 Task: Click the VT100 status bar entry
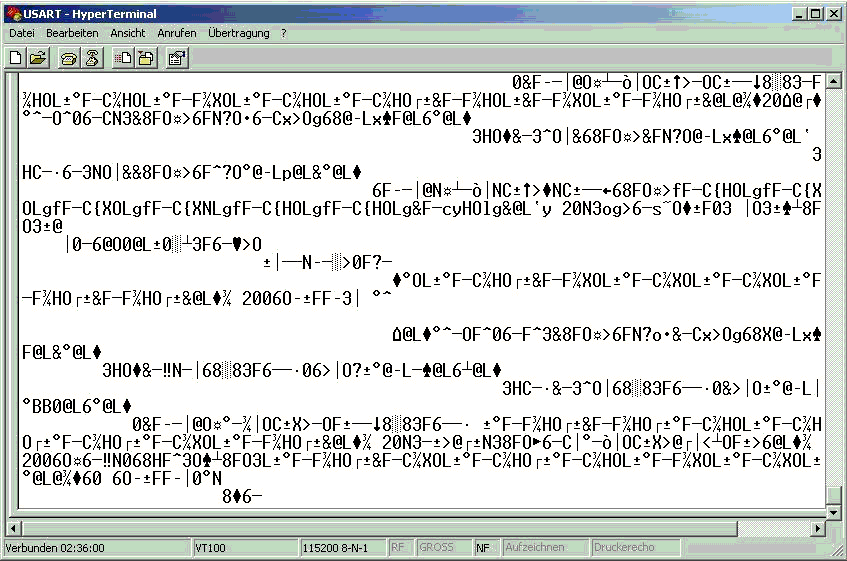click(246, 548)
